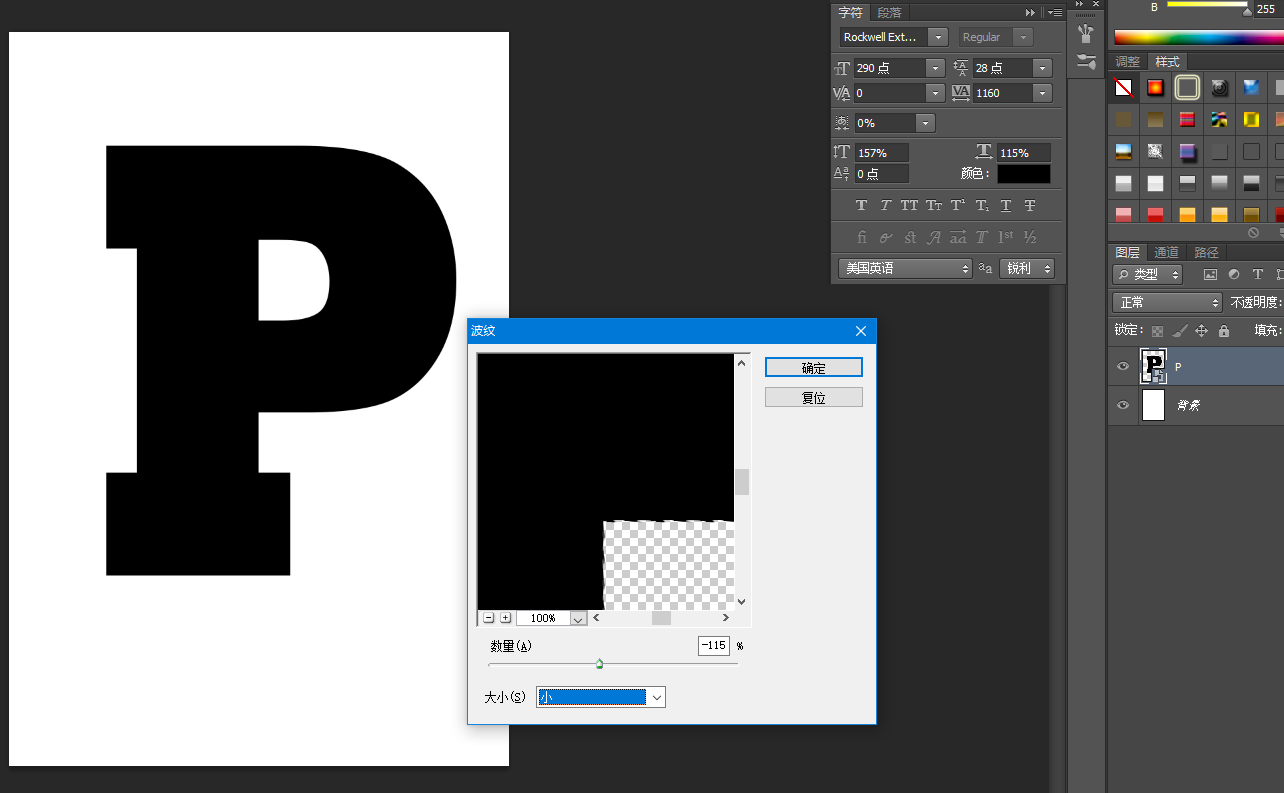Open the font family dropdown Rockwell Ext

click(x=893, y=37)
